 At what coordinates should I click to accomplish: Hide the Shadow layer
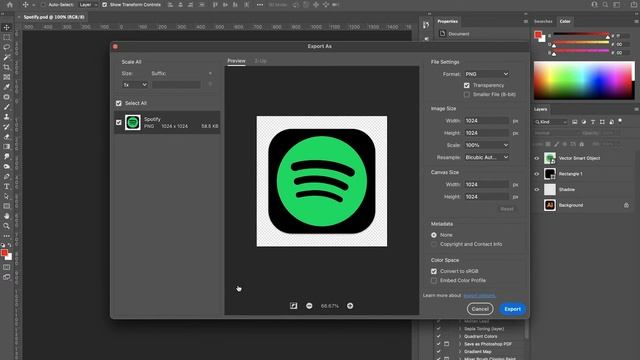tap(537, 189)
